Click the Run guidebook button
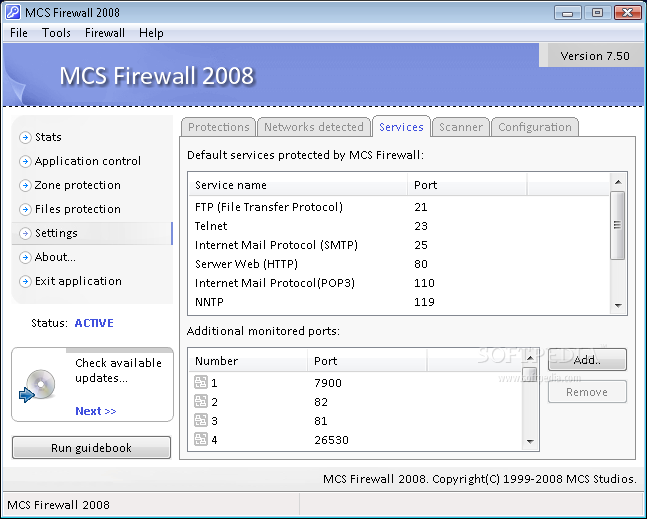647x519 pixels. click(x=91, y=448)
